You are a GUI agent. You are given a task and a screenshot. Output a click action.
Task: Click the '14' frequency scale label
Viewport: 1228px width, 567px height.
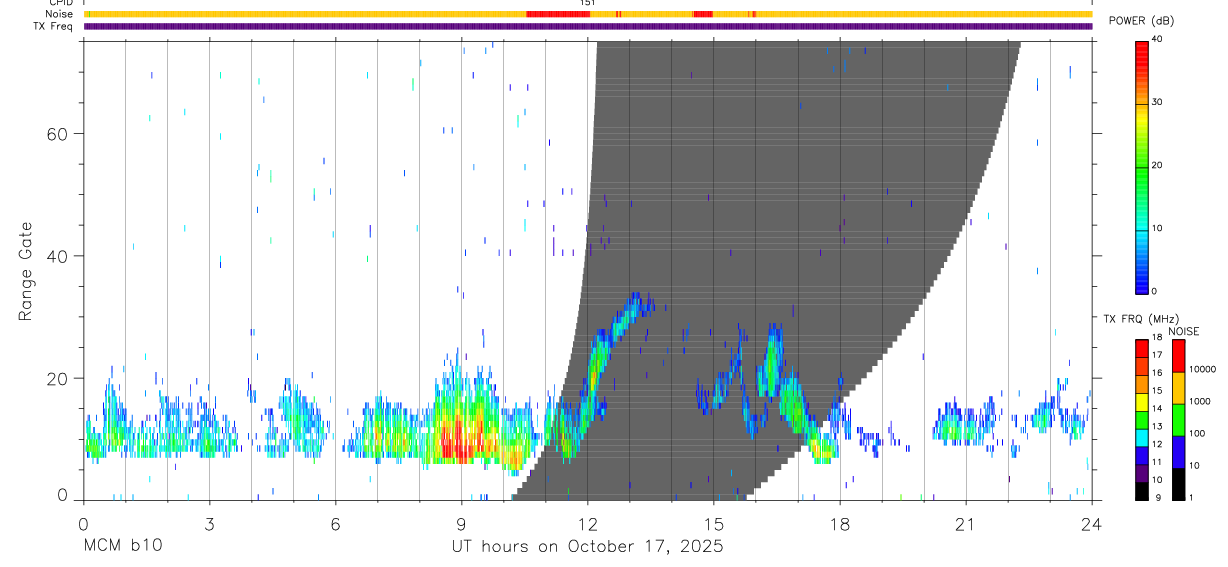1158,409
